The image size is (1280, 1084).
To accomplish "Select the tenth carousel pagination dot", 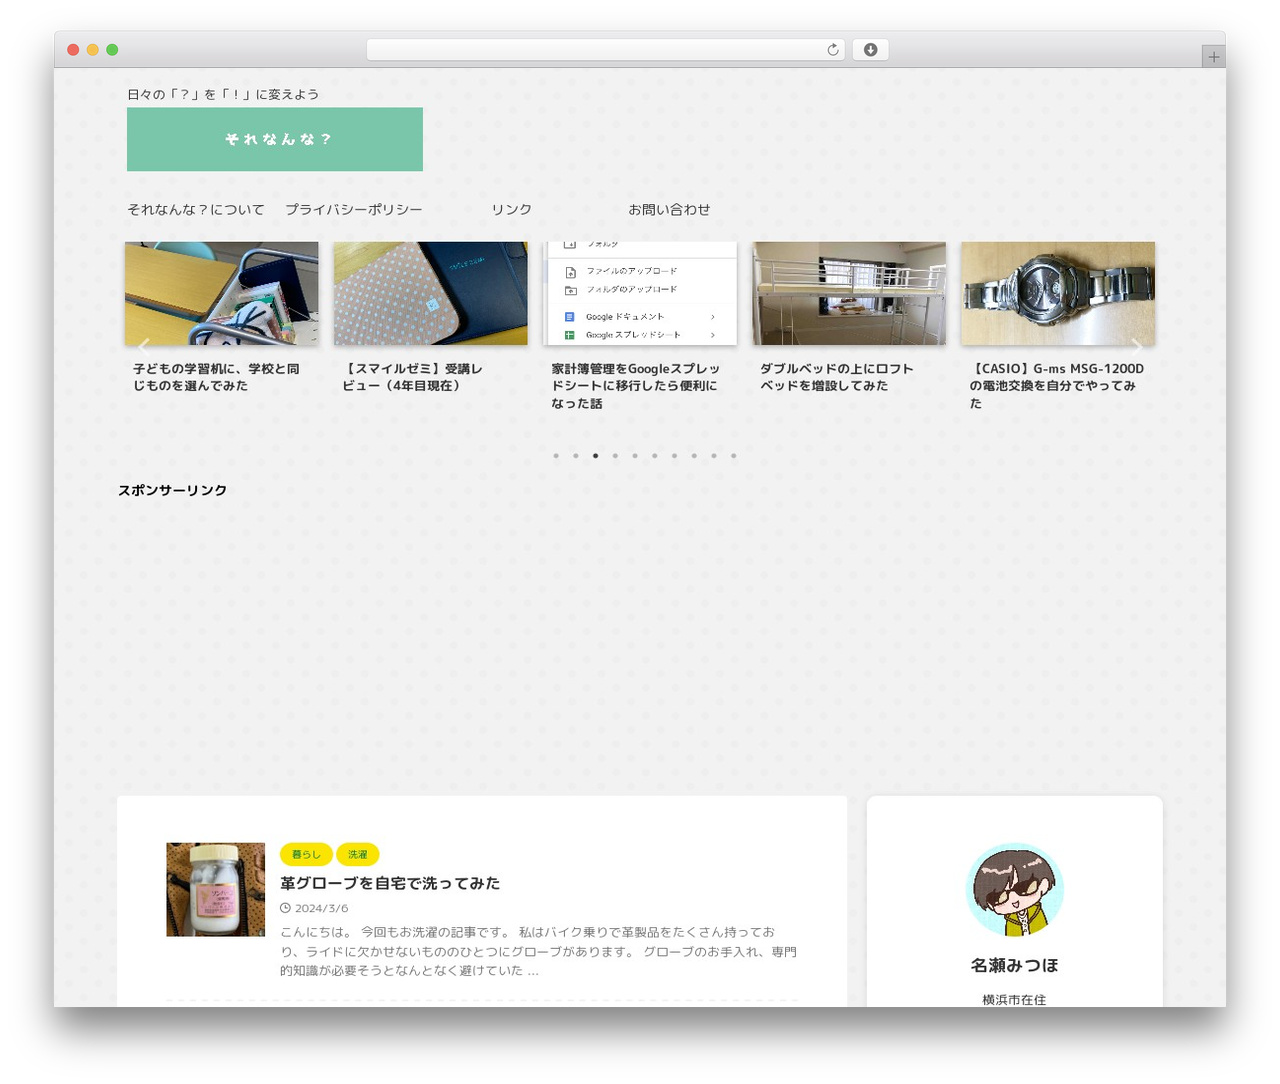I will tap(734, 456).
